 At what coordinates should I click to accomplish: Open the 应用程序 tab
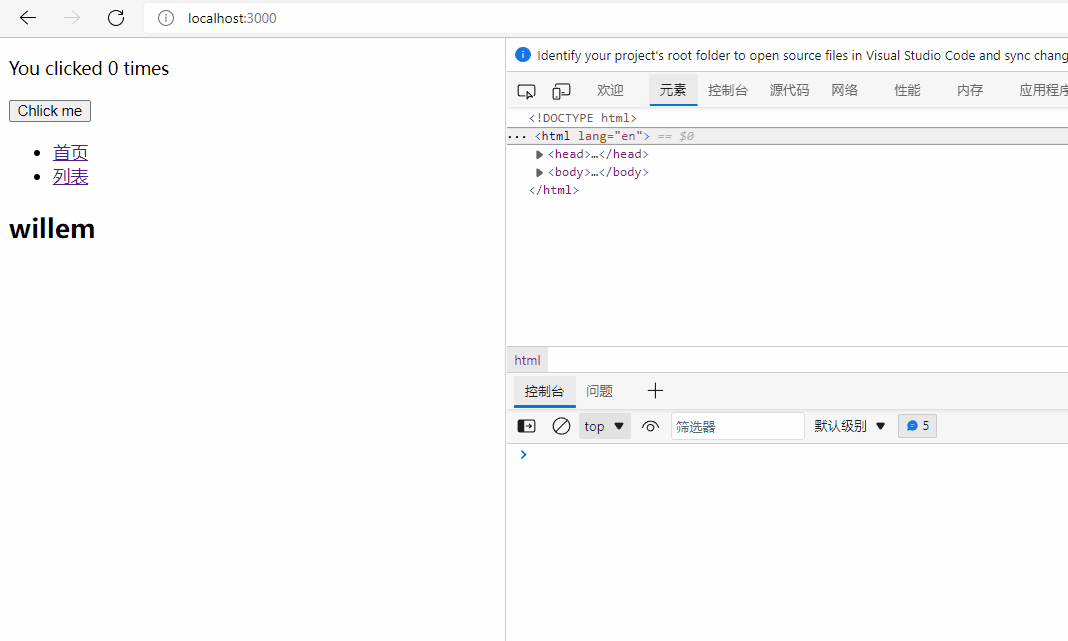[1042, 90]
